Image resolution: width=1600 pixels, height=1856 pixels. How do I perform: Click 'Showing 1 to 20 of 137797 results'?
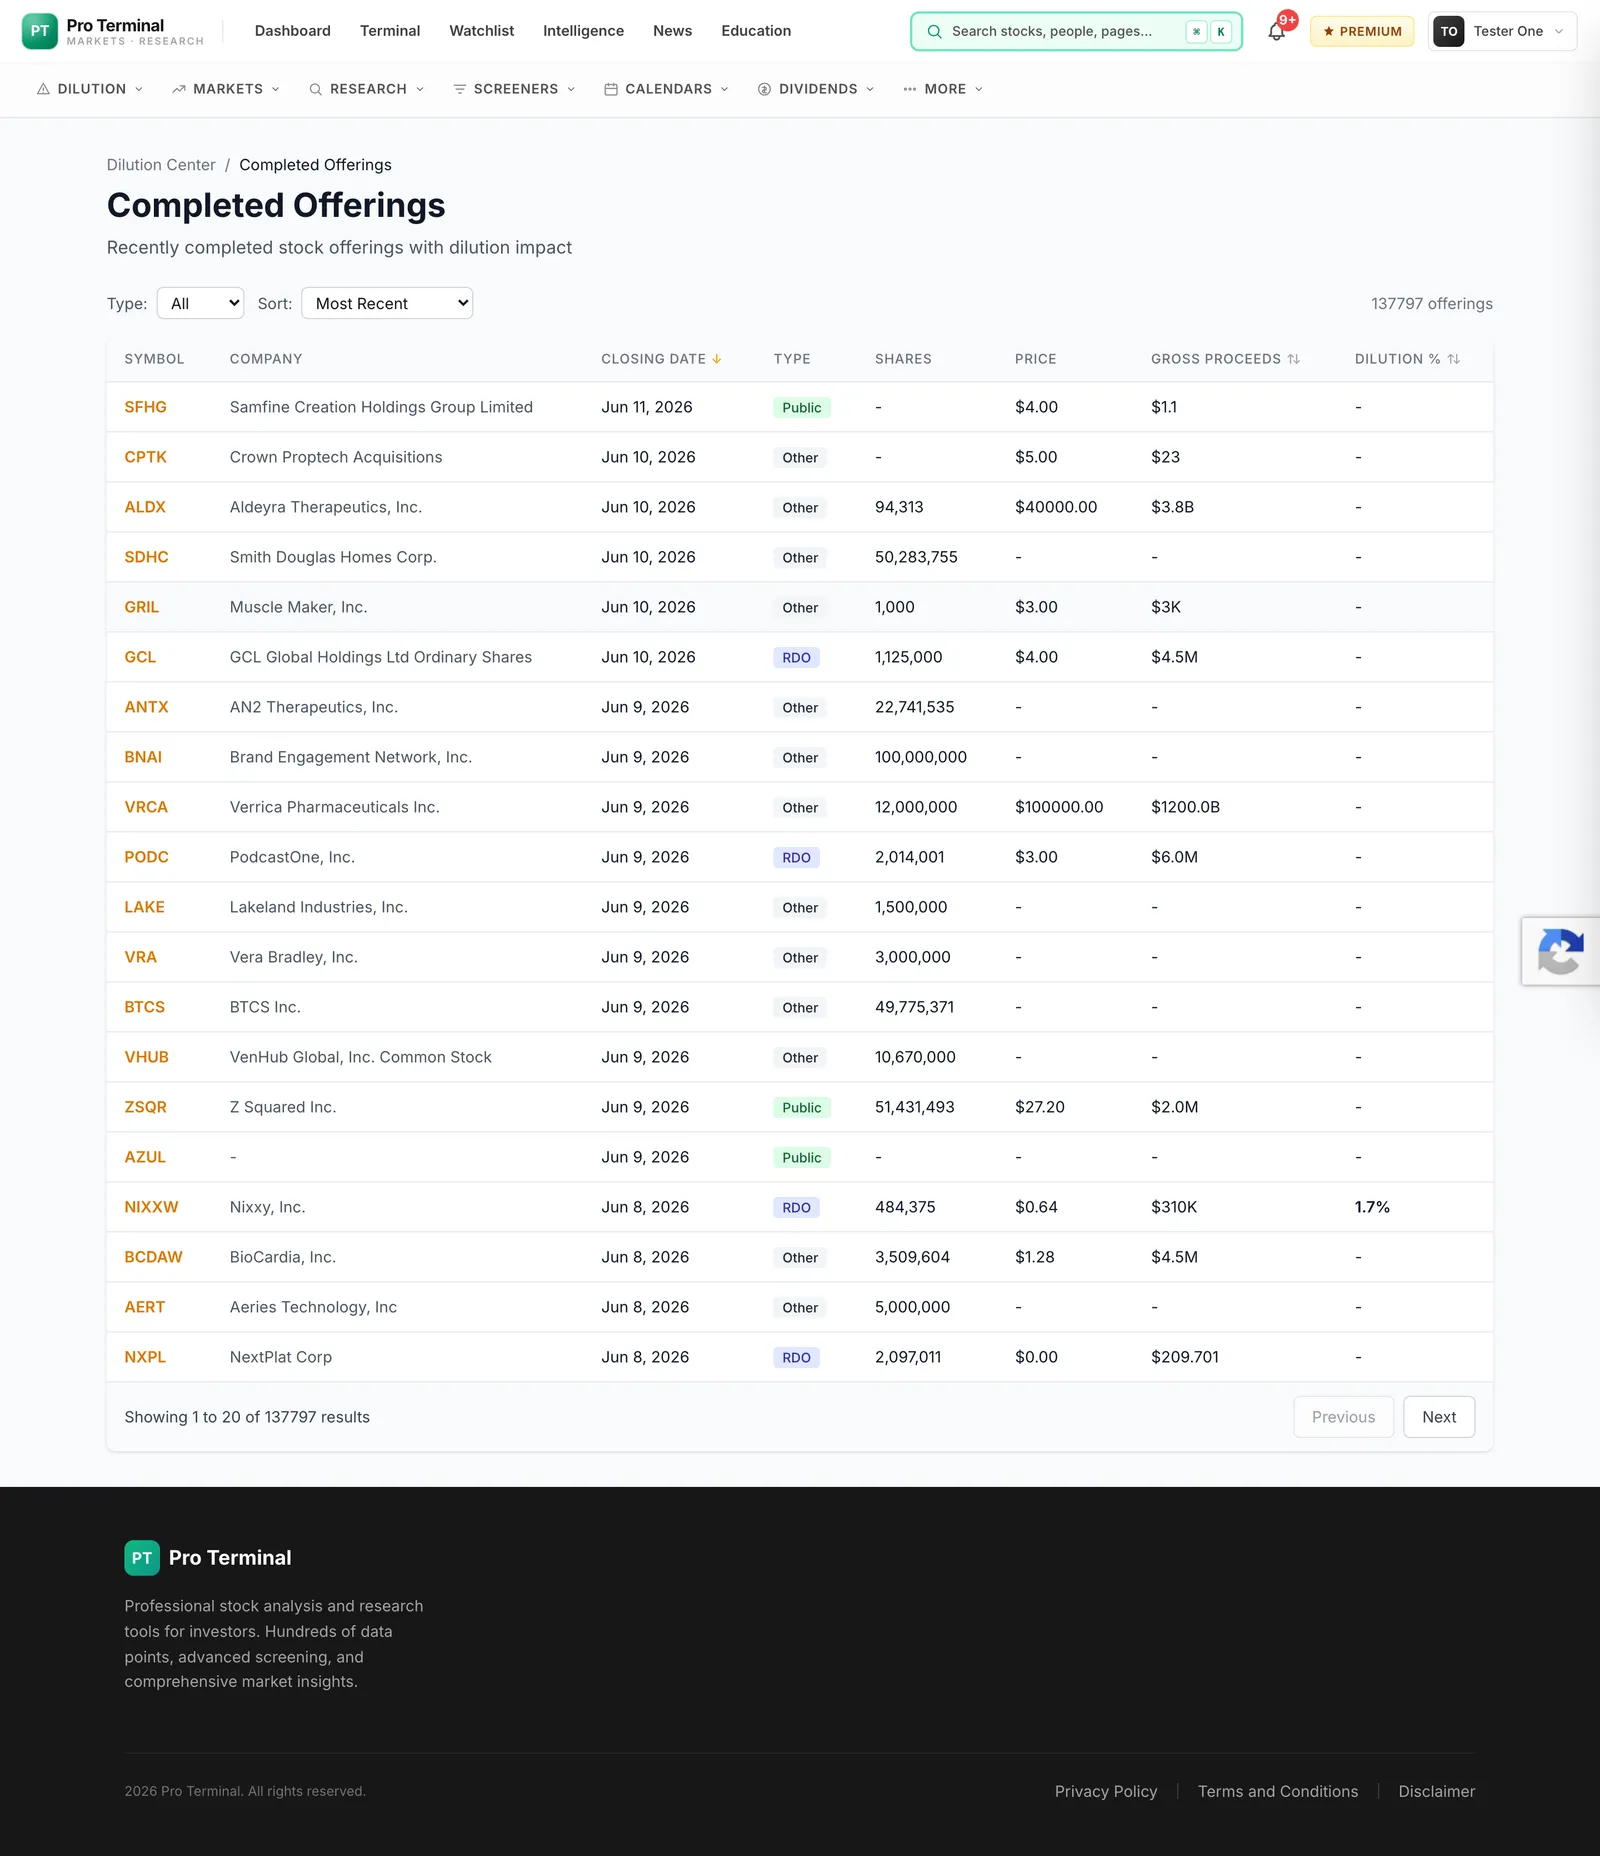247,1417
